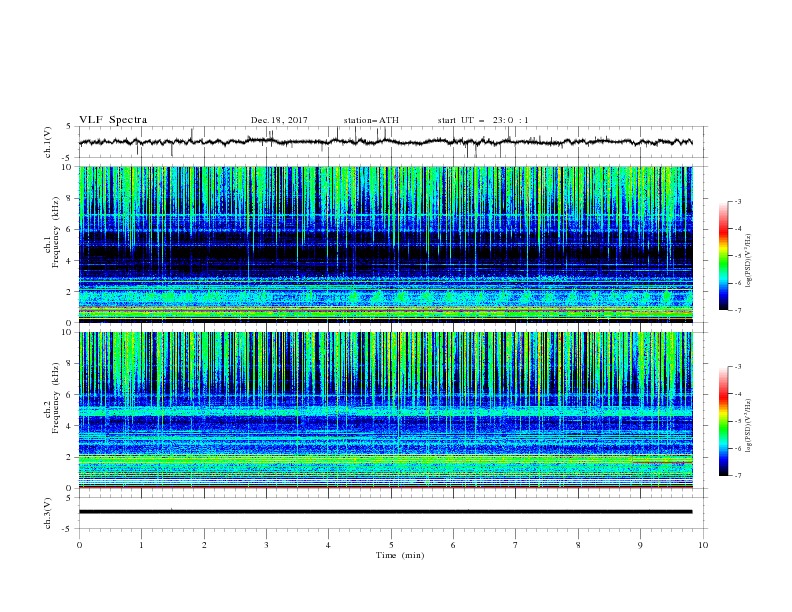Image resolution: width=792 pixels, height=612 pixels.
Task: Click the 'VLF Spectra' title text
Action: (113, 120)
